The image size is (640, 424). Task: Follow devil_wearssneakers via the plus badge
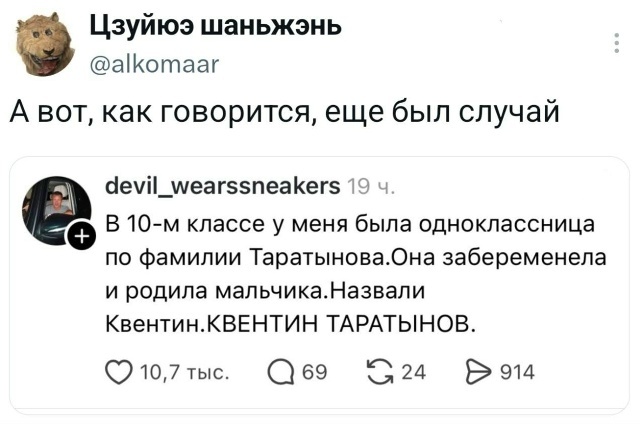pyautogui.click(x=81, y=236)
